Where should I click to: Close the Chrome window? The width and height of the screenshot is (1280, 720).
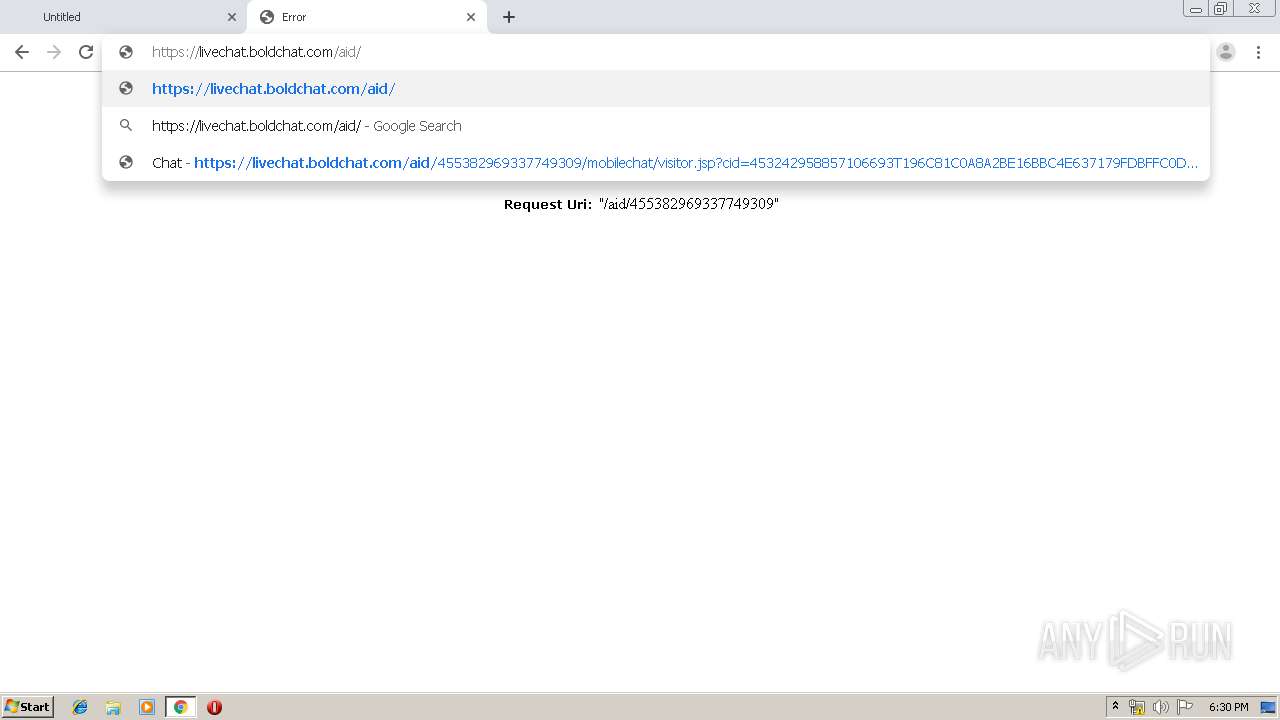[1254, 9]
